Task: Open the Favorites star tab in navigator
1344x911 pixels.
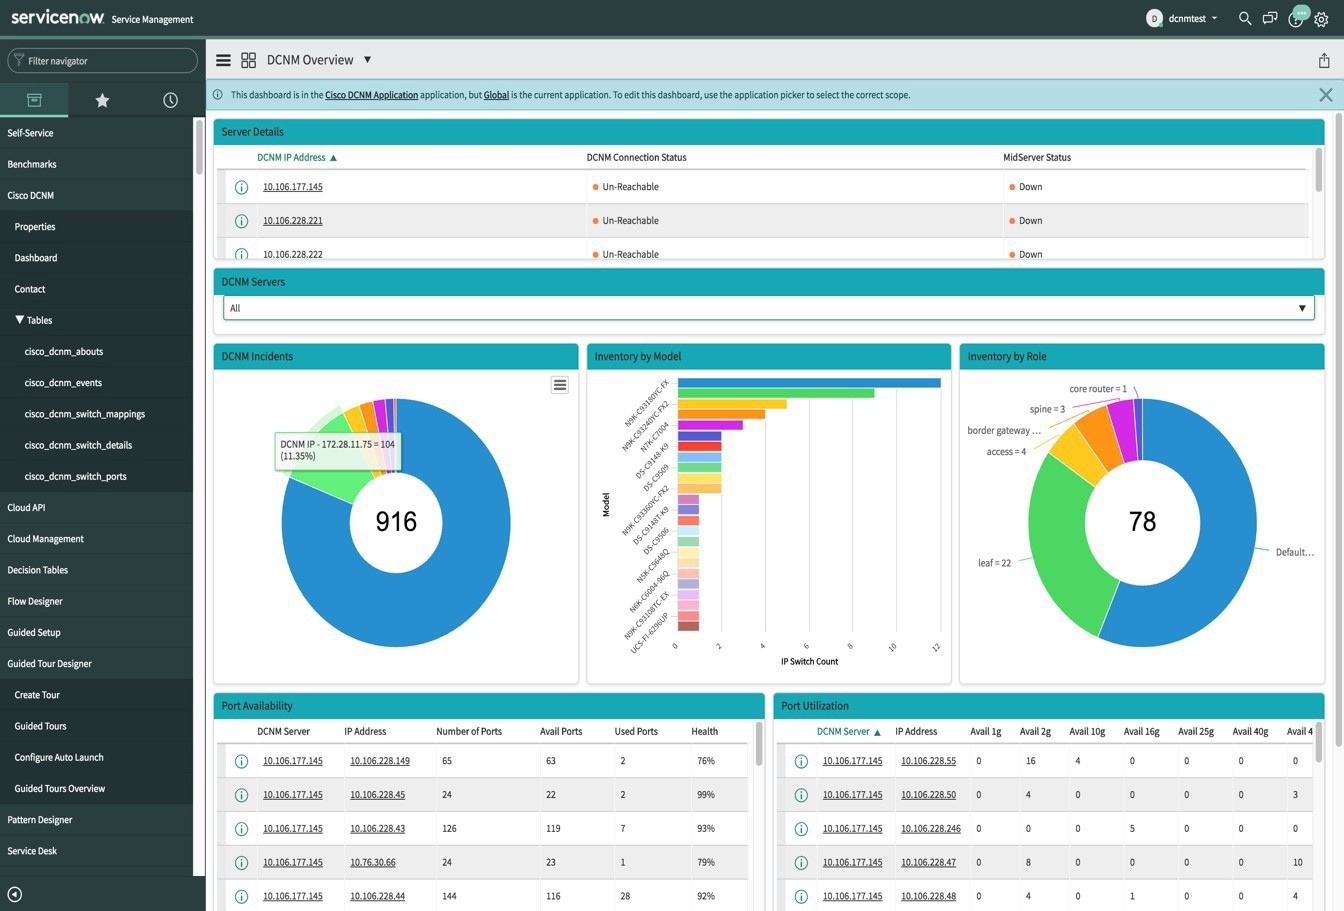Action: point(102,100)
